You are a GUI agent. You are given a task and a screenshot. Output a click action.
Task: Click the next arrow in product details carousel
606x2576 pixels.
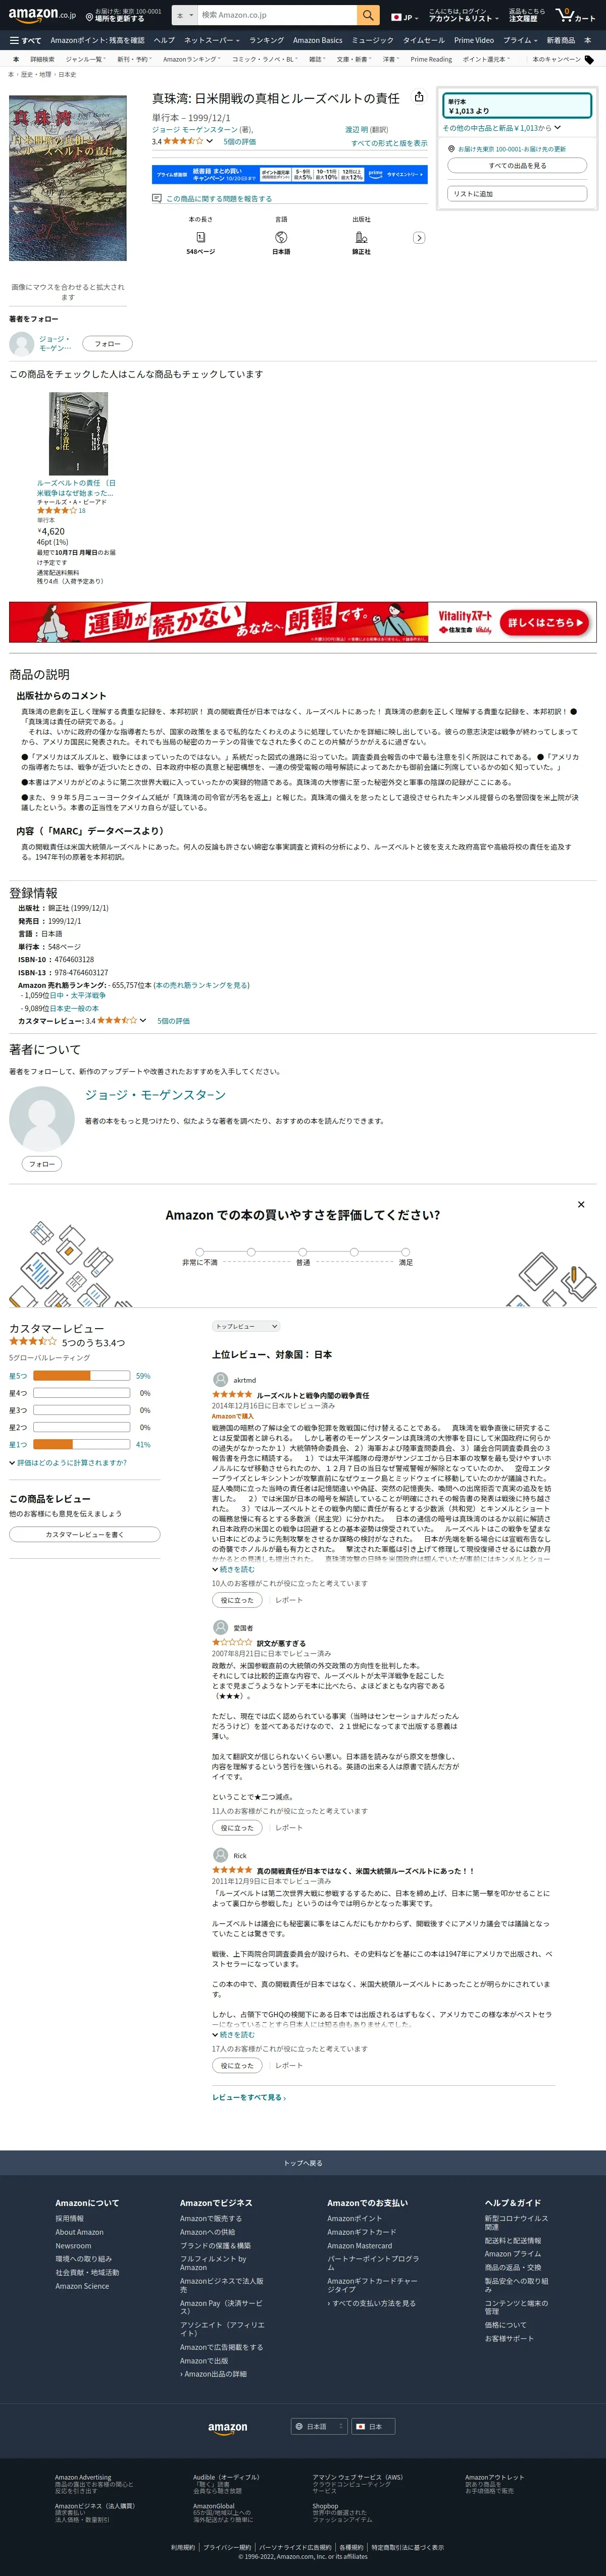click(x=419, y=238)
